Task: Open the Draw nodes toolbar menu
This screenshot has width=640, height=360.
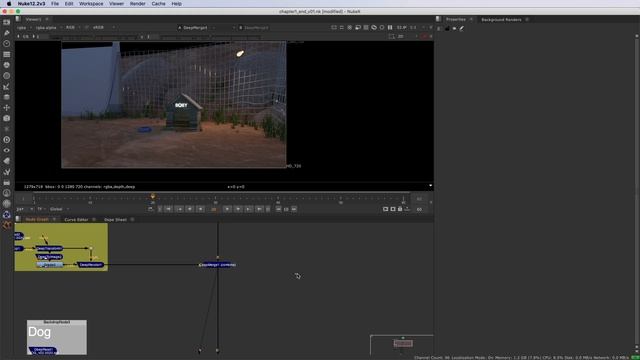Action: 7,33
